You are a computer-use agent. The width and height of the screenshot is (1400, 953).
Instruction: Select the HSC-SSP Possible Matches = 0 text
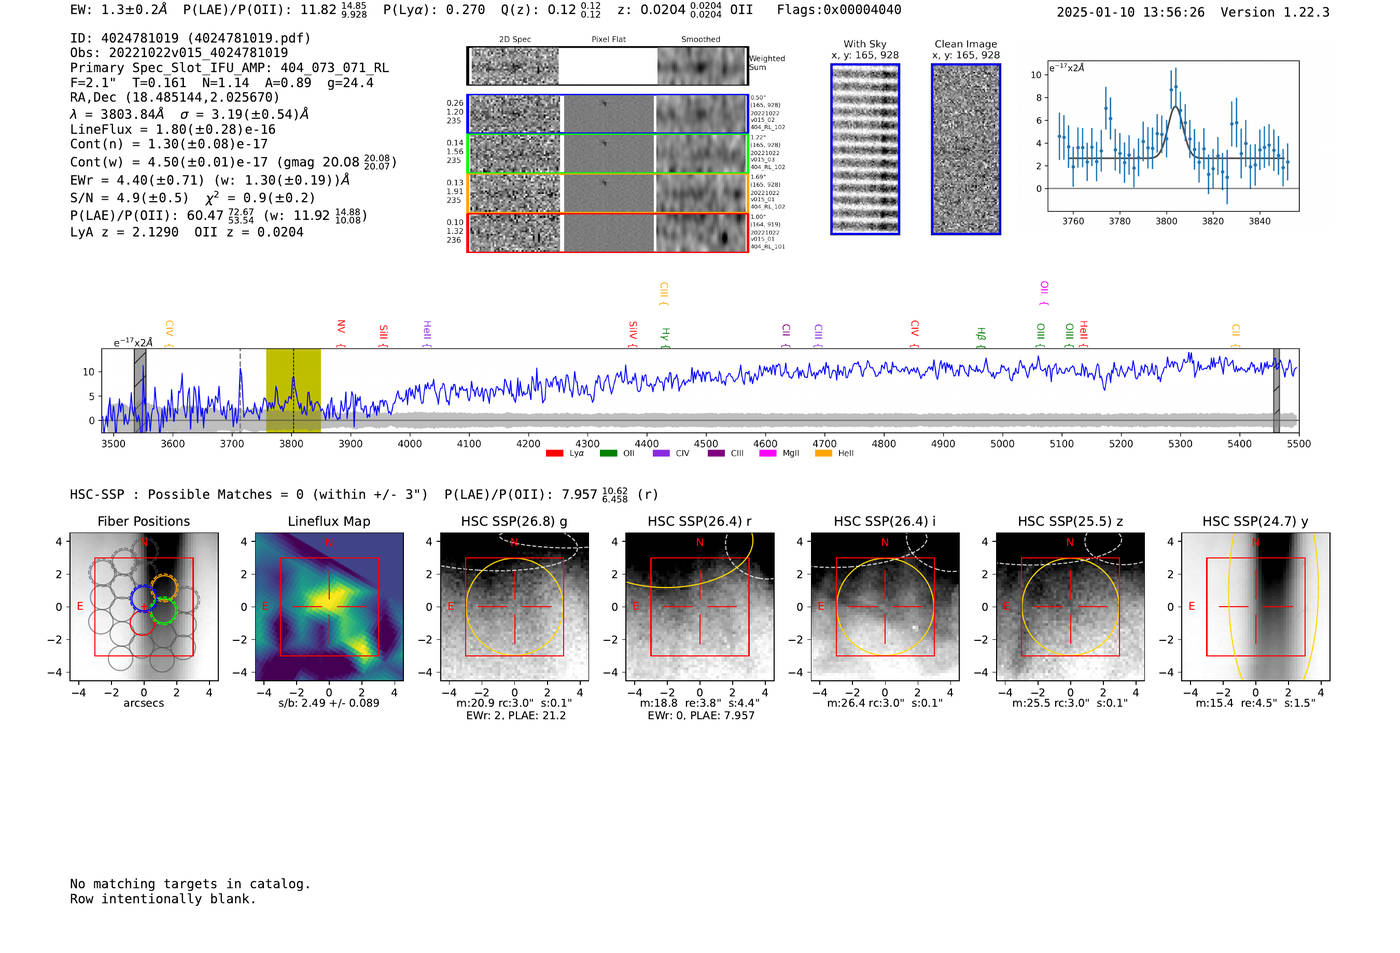(x=249, y=494)
